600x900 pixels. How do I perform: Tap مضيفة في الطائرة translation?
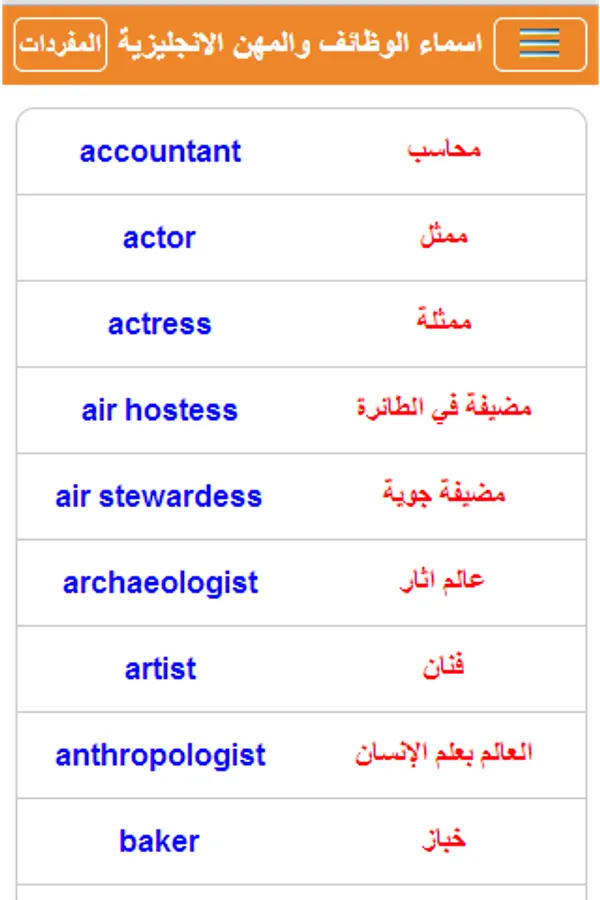tap(443, 409)
